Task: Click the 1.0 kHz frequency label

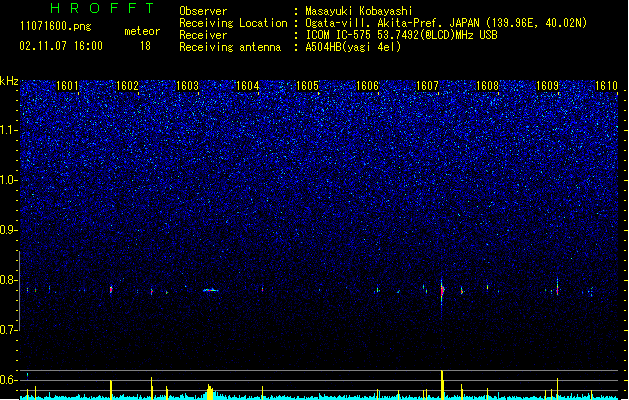Action: pyautogui.click(x=9, y=180)
